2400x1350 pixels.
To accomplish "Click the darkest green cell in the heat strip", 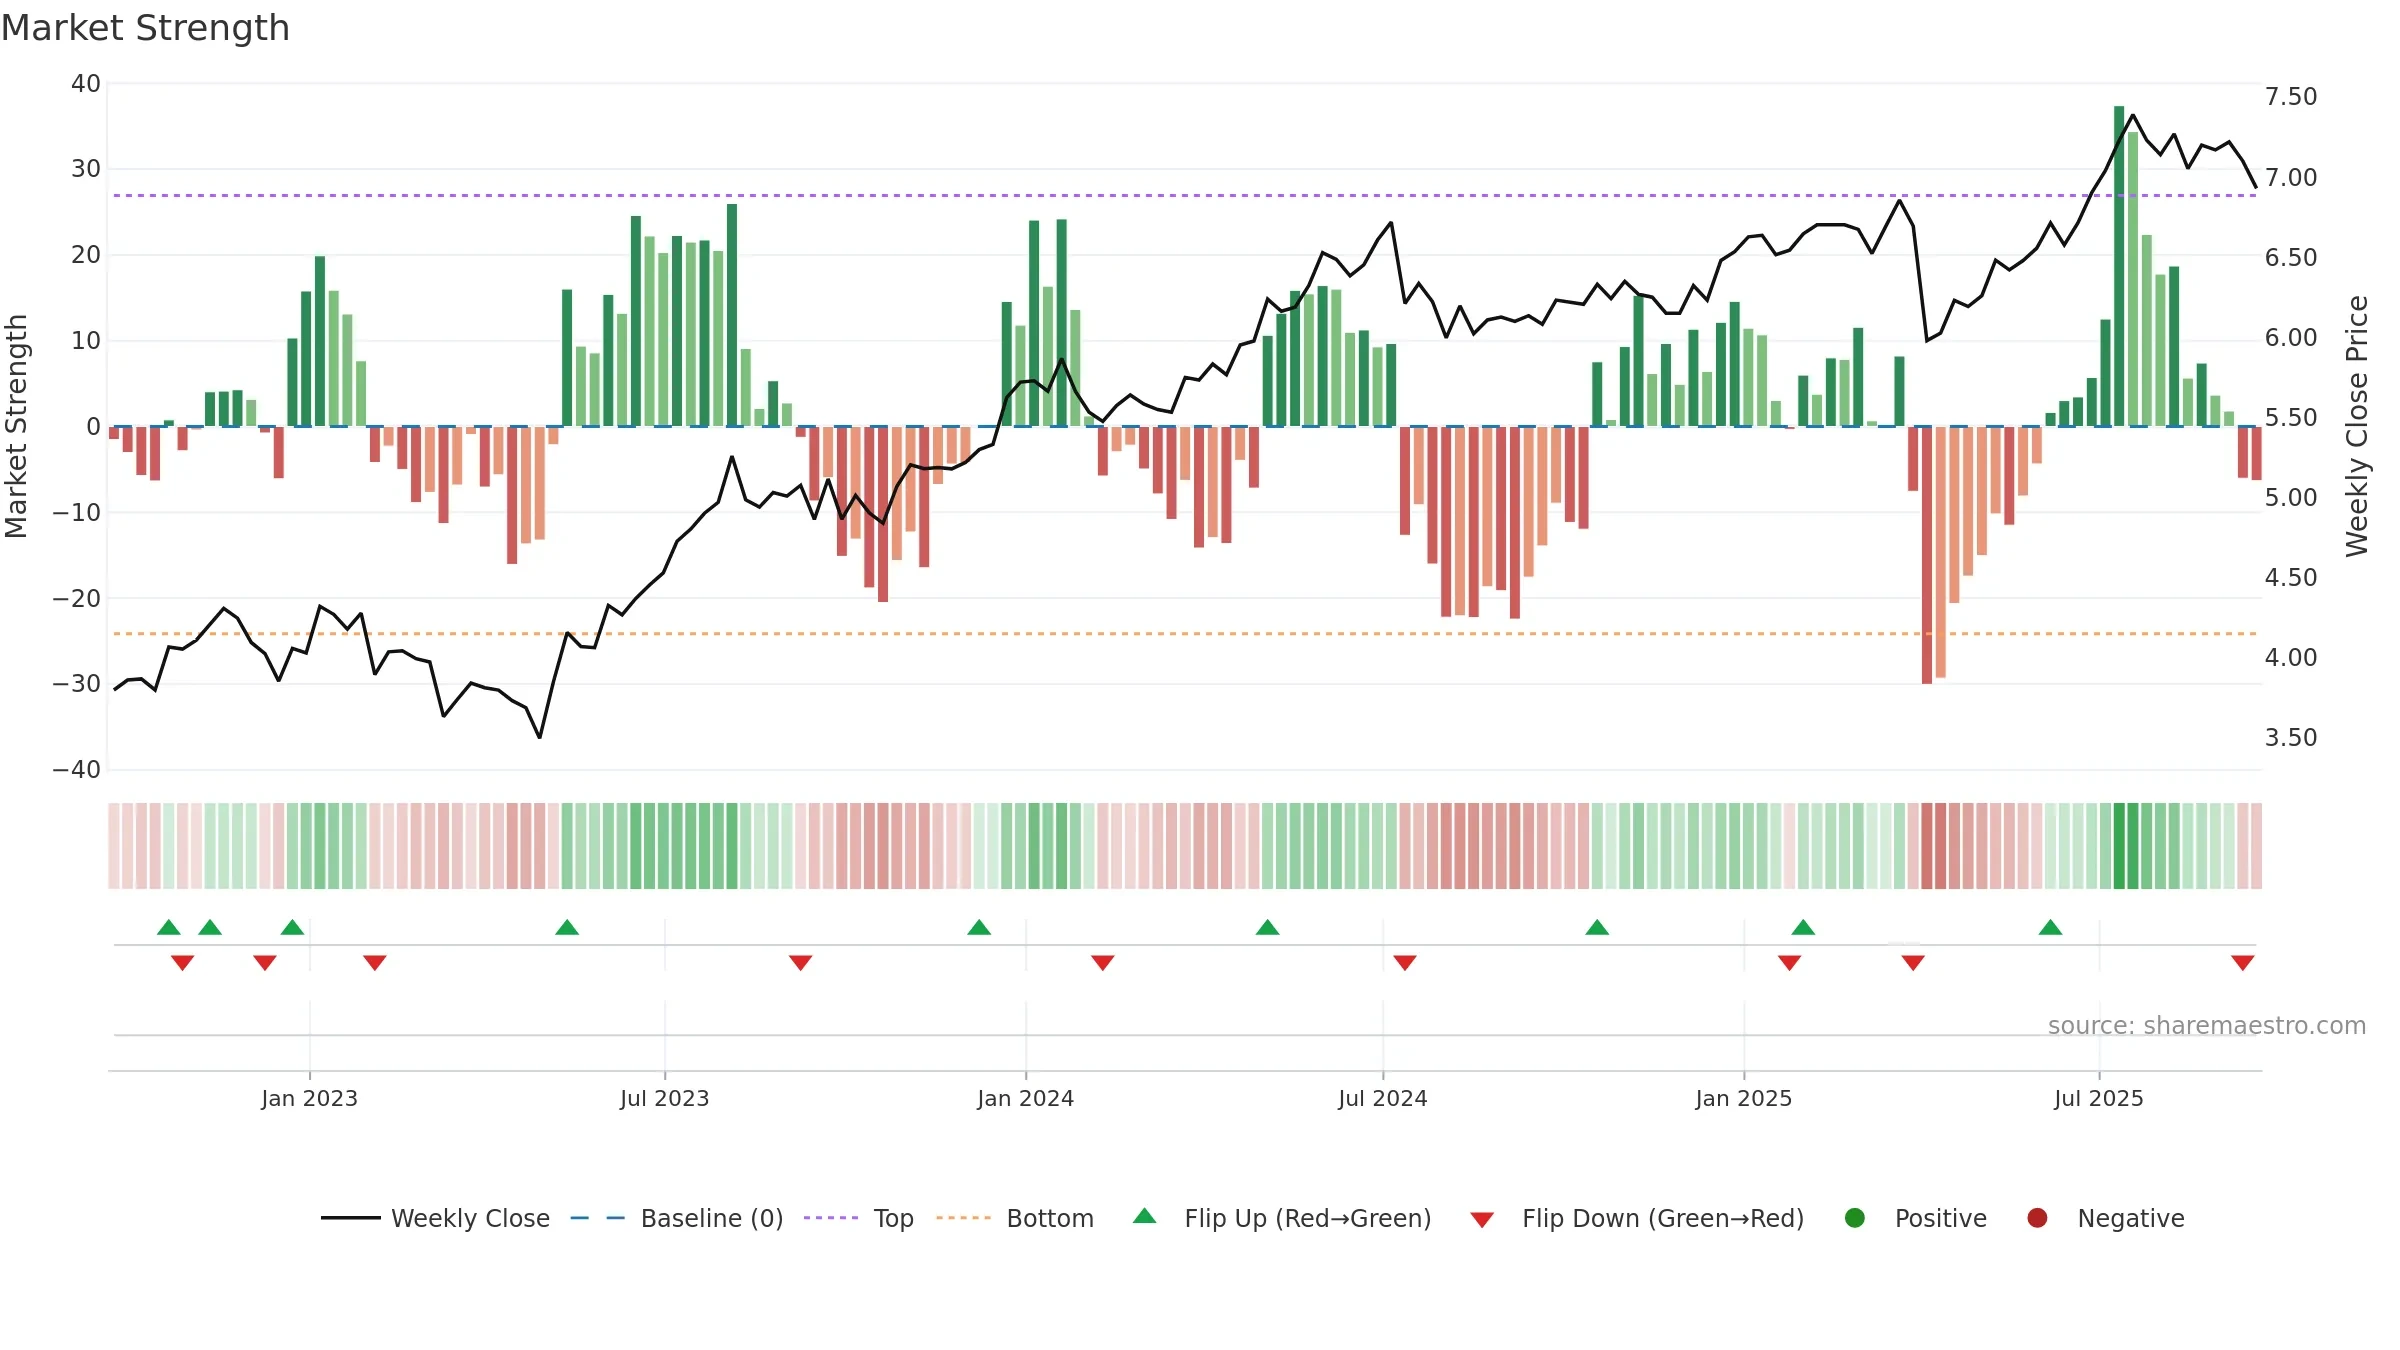I will (x=2119, y=846).
